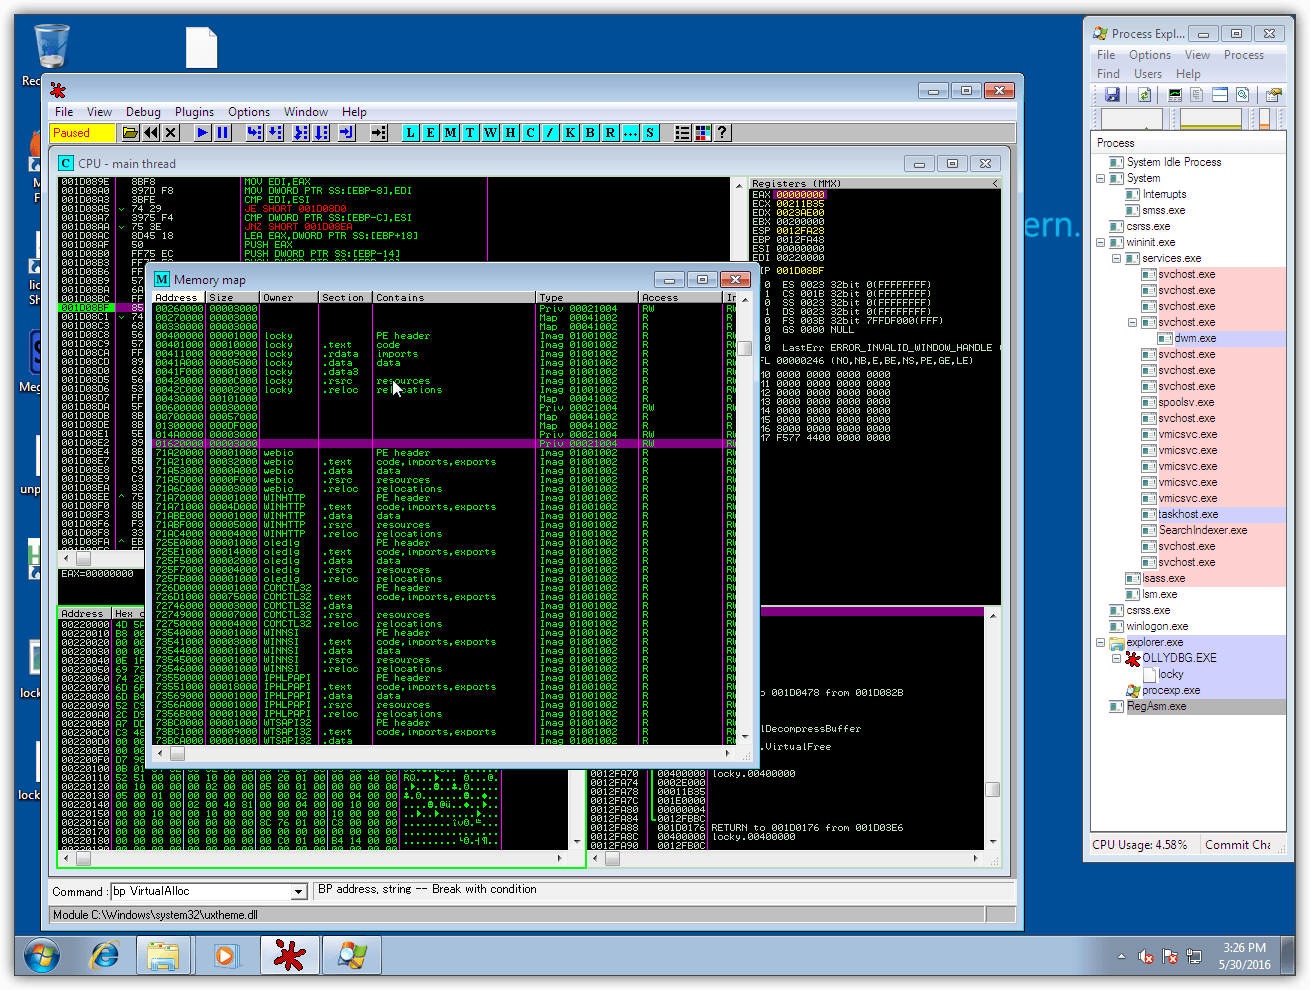Click the Step into icon

tap(255, 132)
